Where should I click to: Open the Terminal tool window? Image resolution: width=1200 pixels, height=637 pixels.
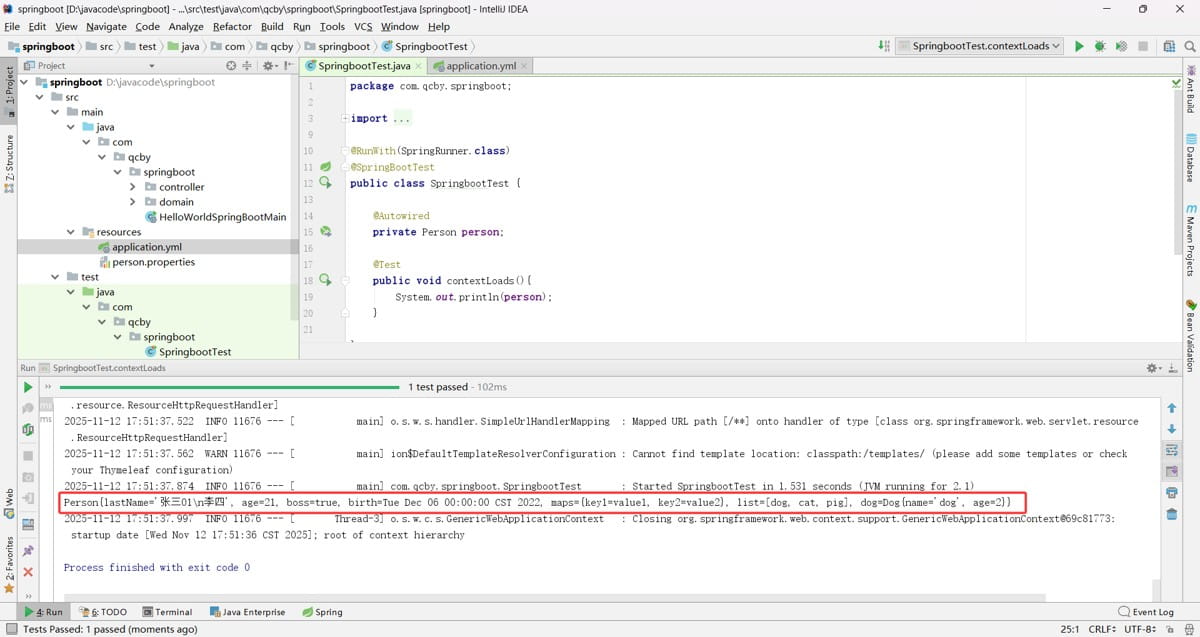167,612
